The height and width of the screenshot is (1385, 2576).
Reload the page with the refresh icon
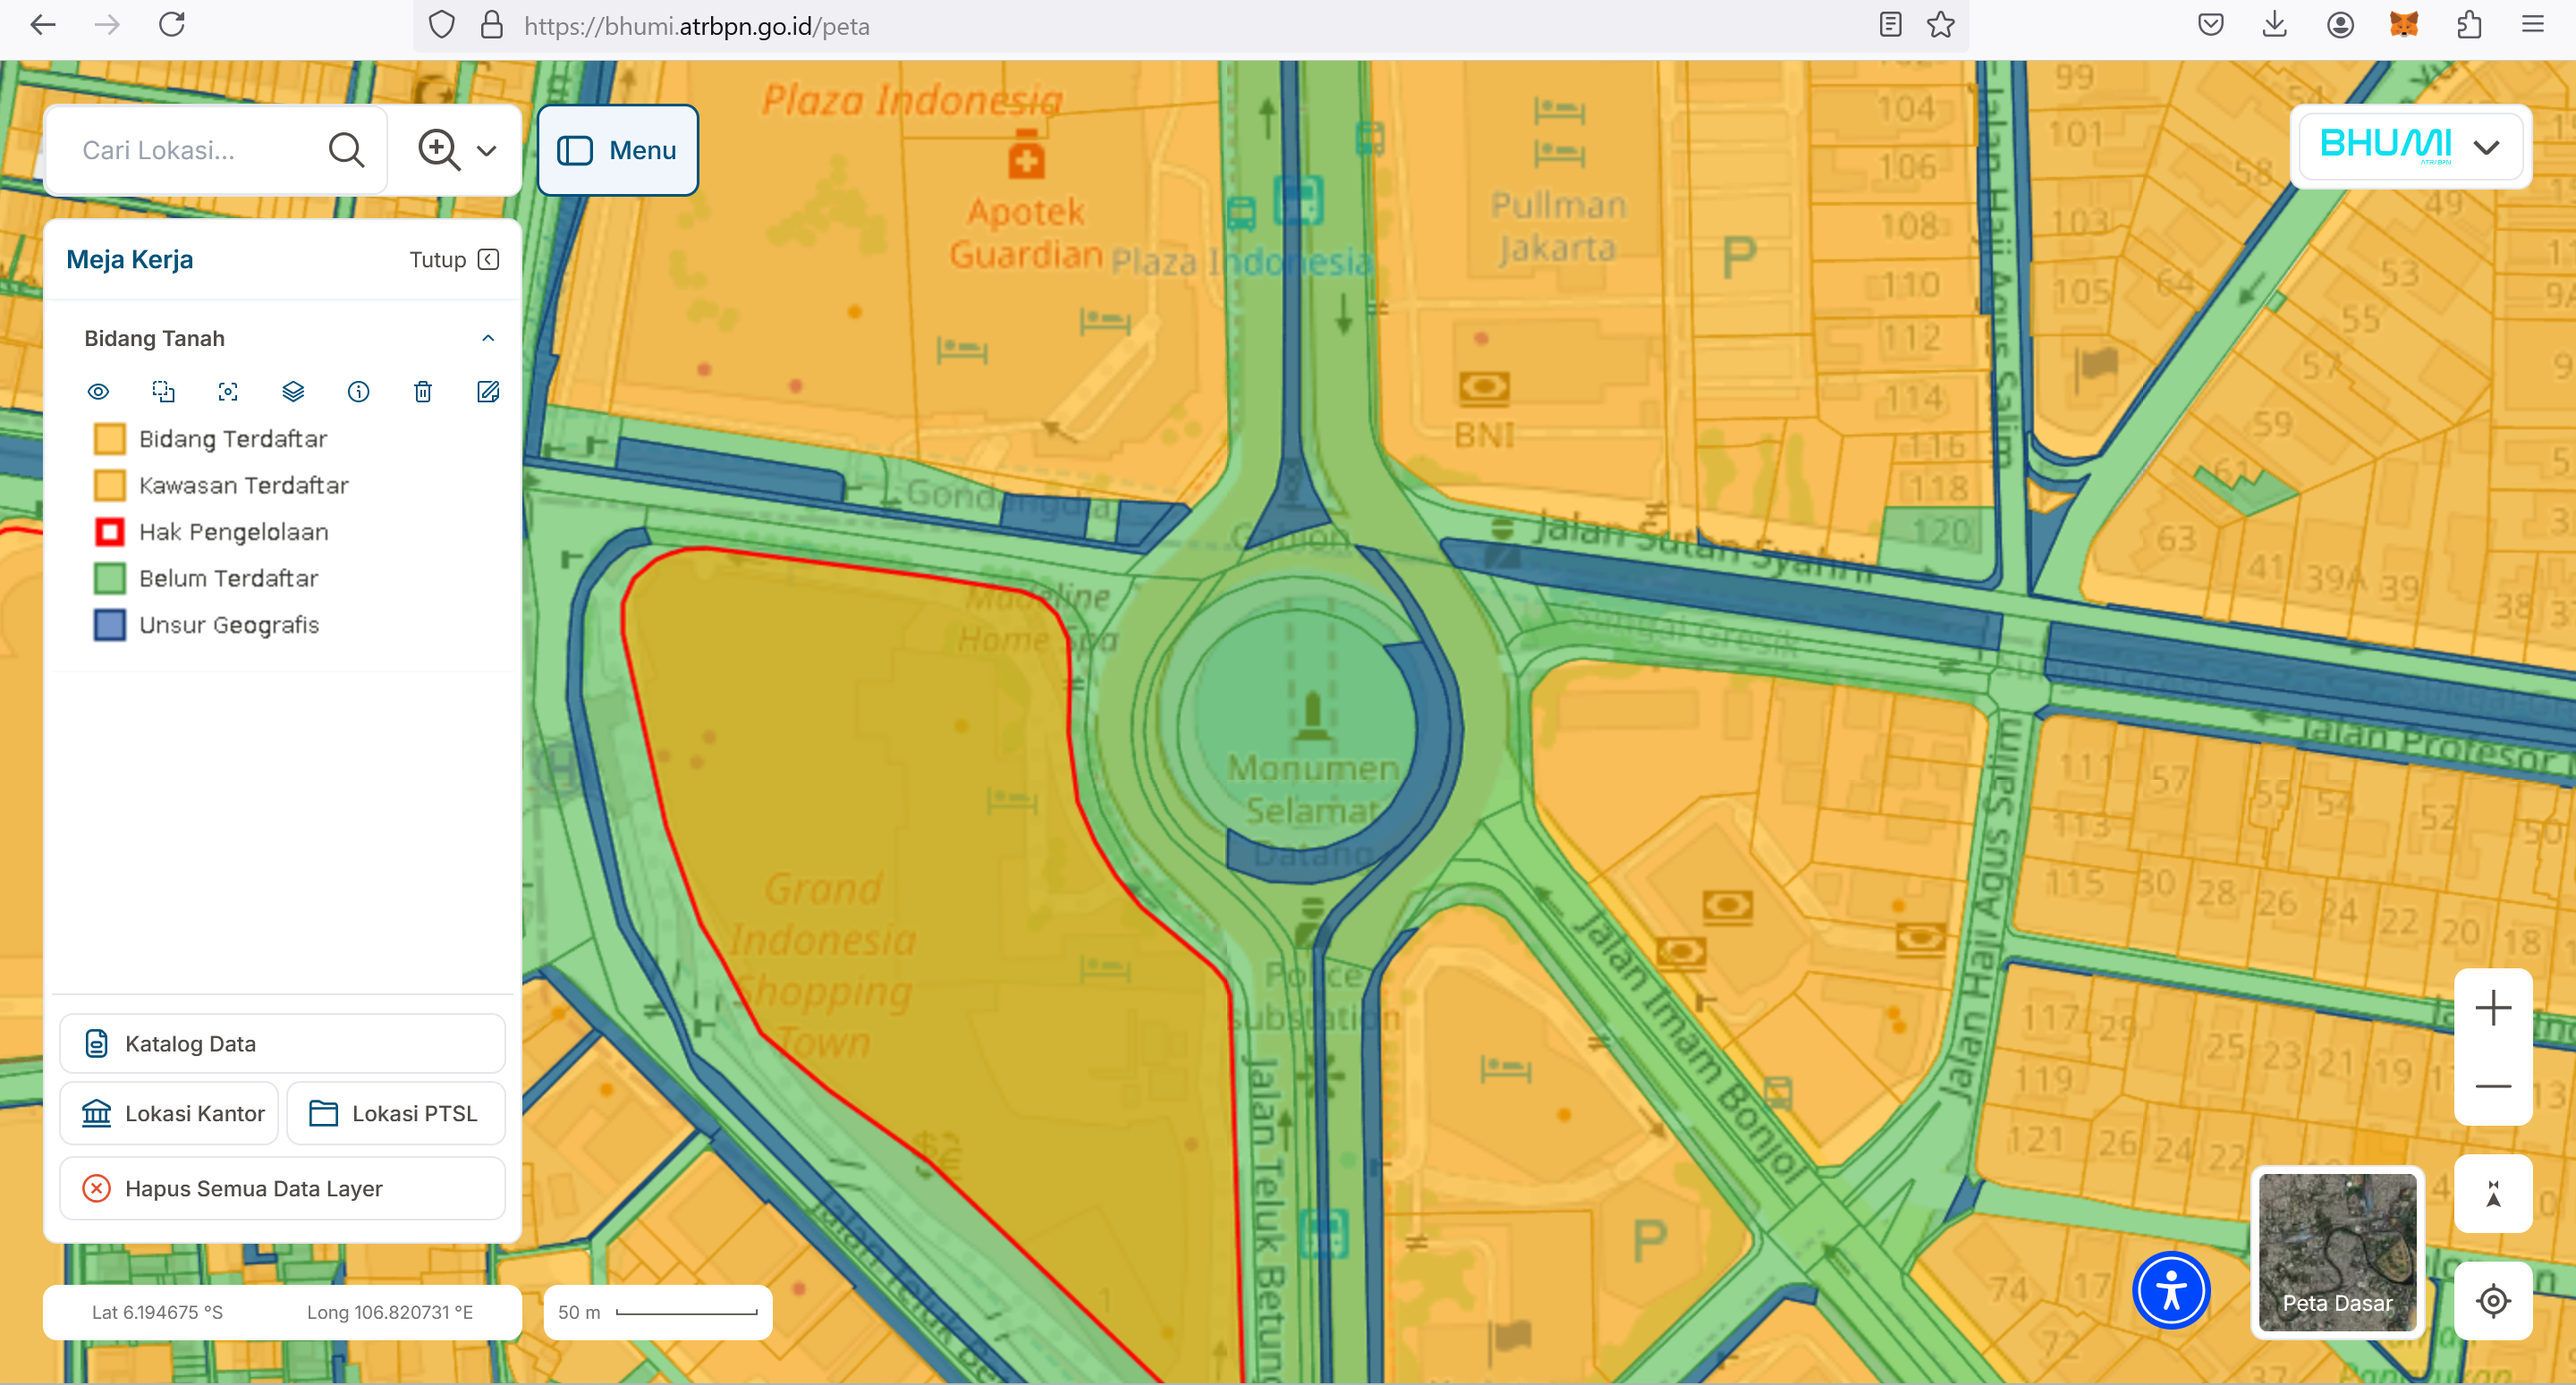point(172,24)
